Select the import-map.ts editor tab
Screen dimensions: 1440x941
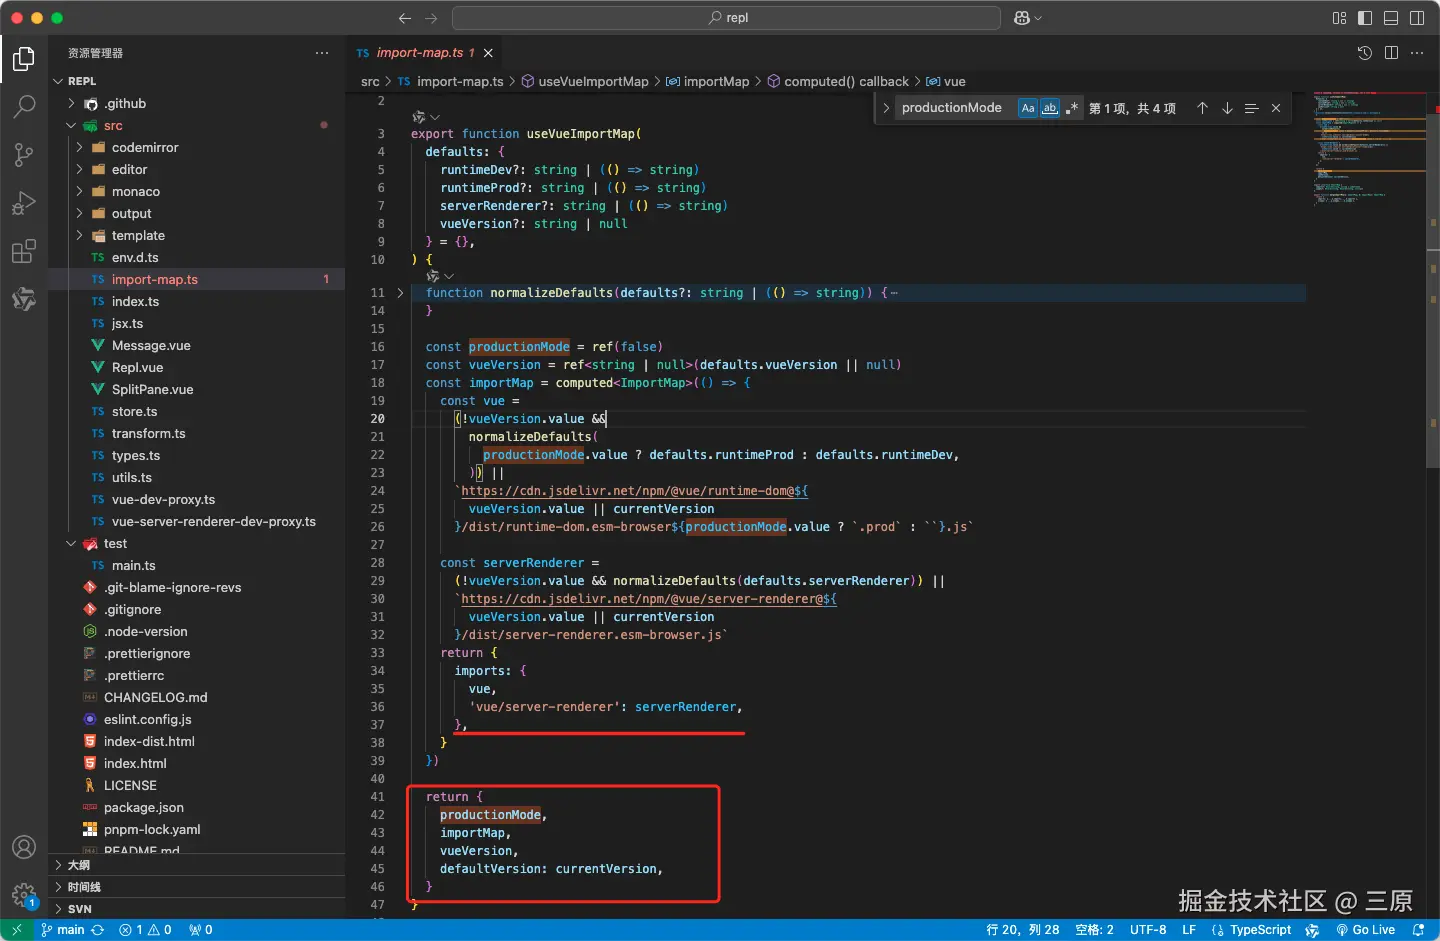pyautogui.click(x=419, y=53)
